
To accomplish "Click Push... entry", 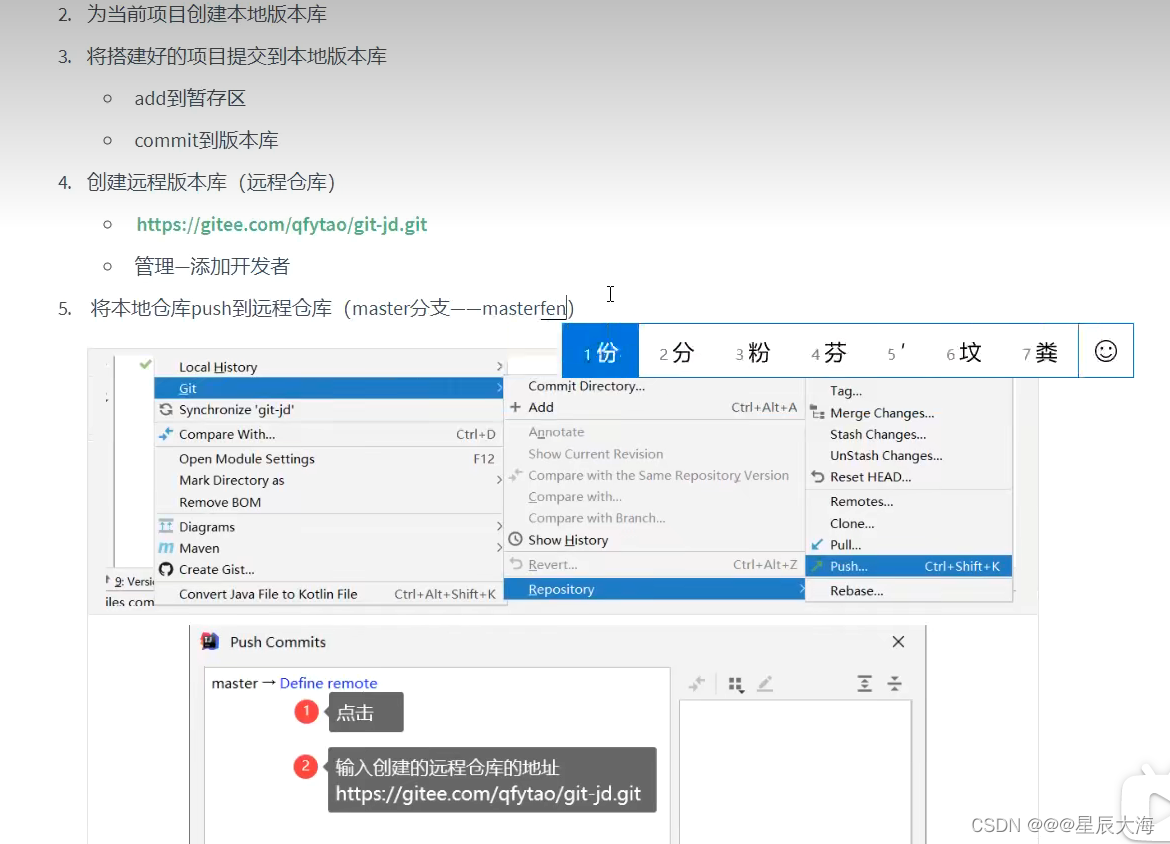I will point(909,566).
